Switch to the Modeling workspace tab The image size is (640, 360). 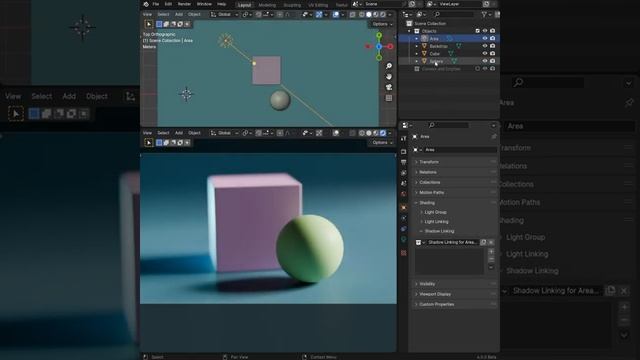267,5
